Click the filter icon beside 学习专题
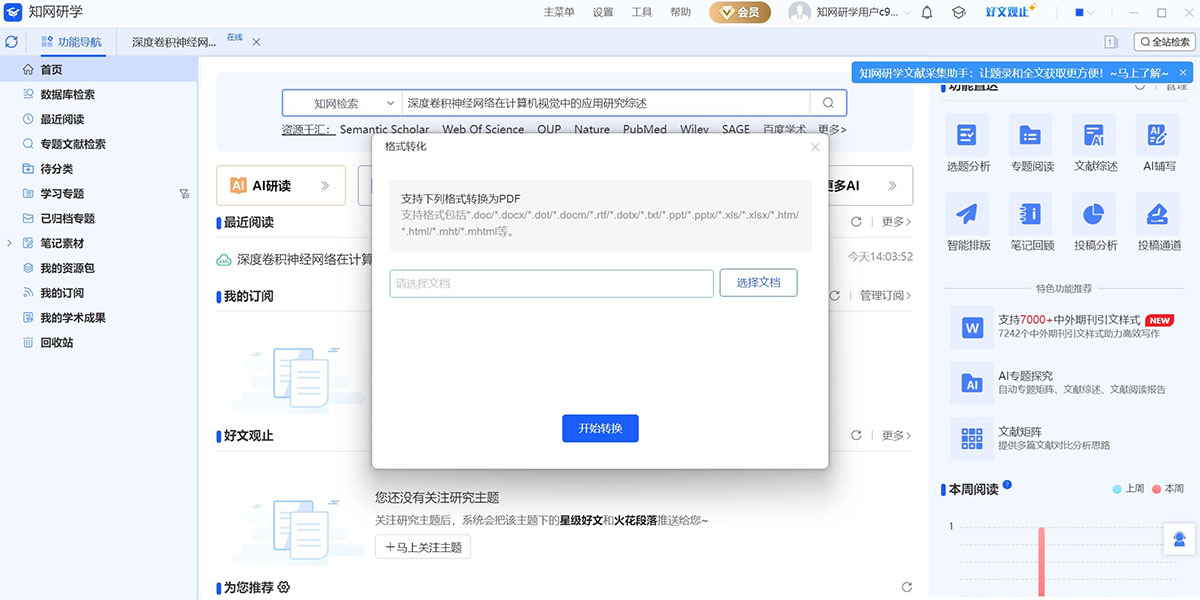Viewport: 1200px width, 600px height. click(183, 194)
